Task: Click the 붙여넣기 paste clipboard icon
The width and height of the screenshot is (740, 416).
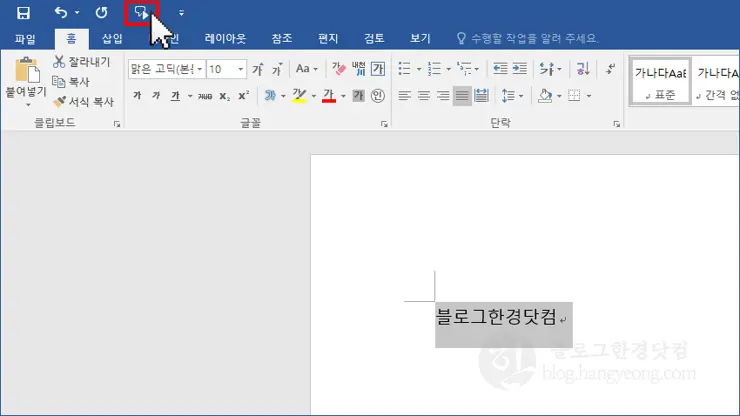Action: pyautogui.click(x=26, y=71)
